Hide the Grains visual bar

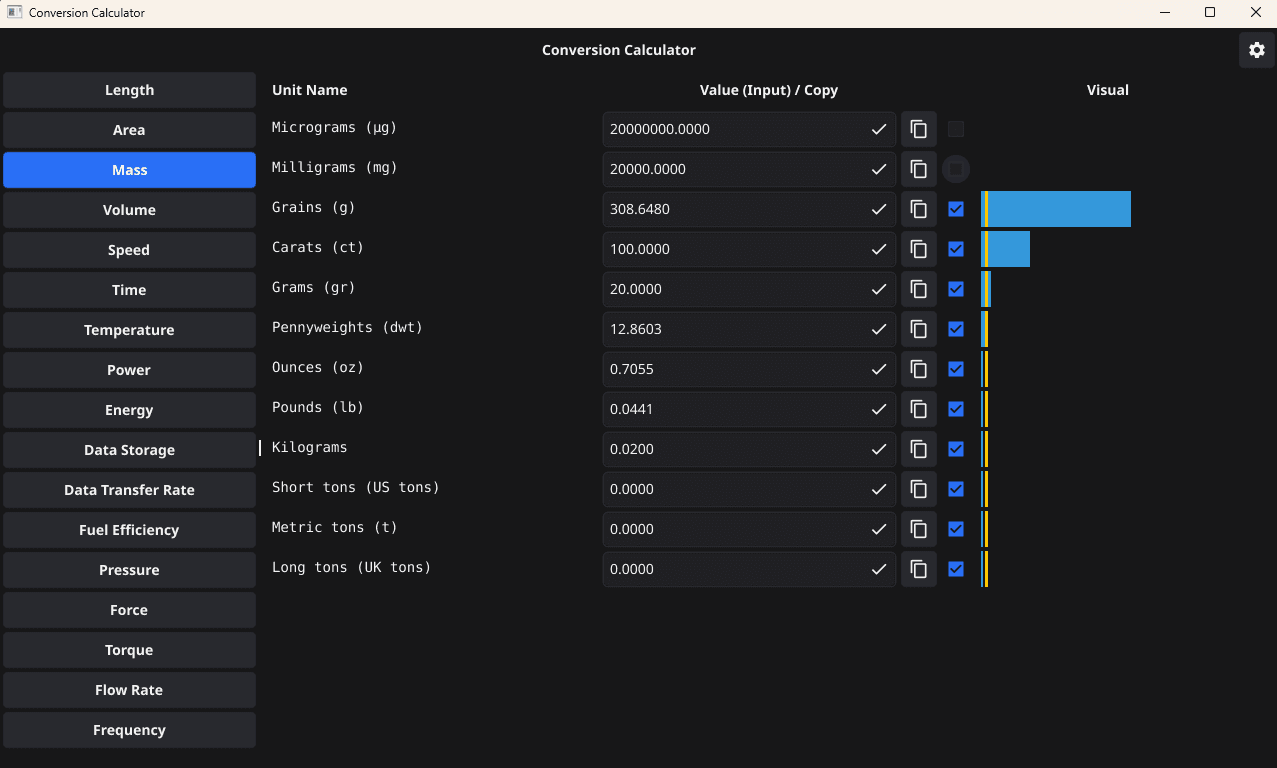click(956, 209)
